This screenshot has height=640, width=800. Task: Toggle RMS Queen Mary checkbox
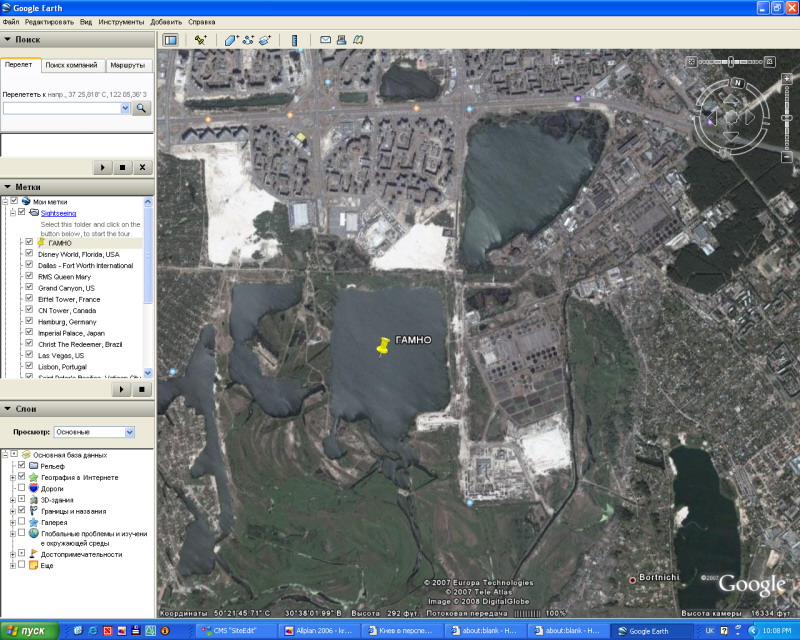tap(29, 276)
